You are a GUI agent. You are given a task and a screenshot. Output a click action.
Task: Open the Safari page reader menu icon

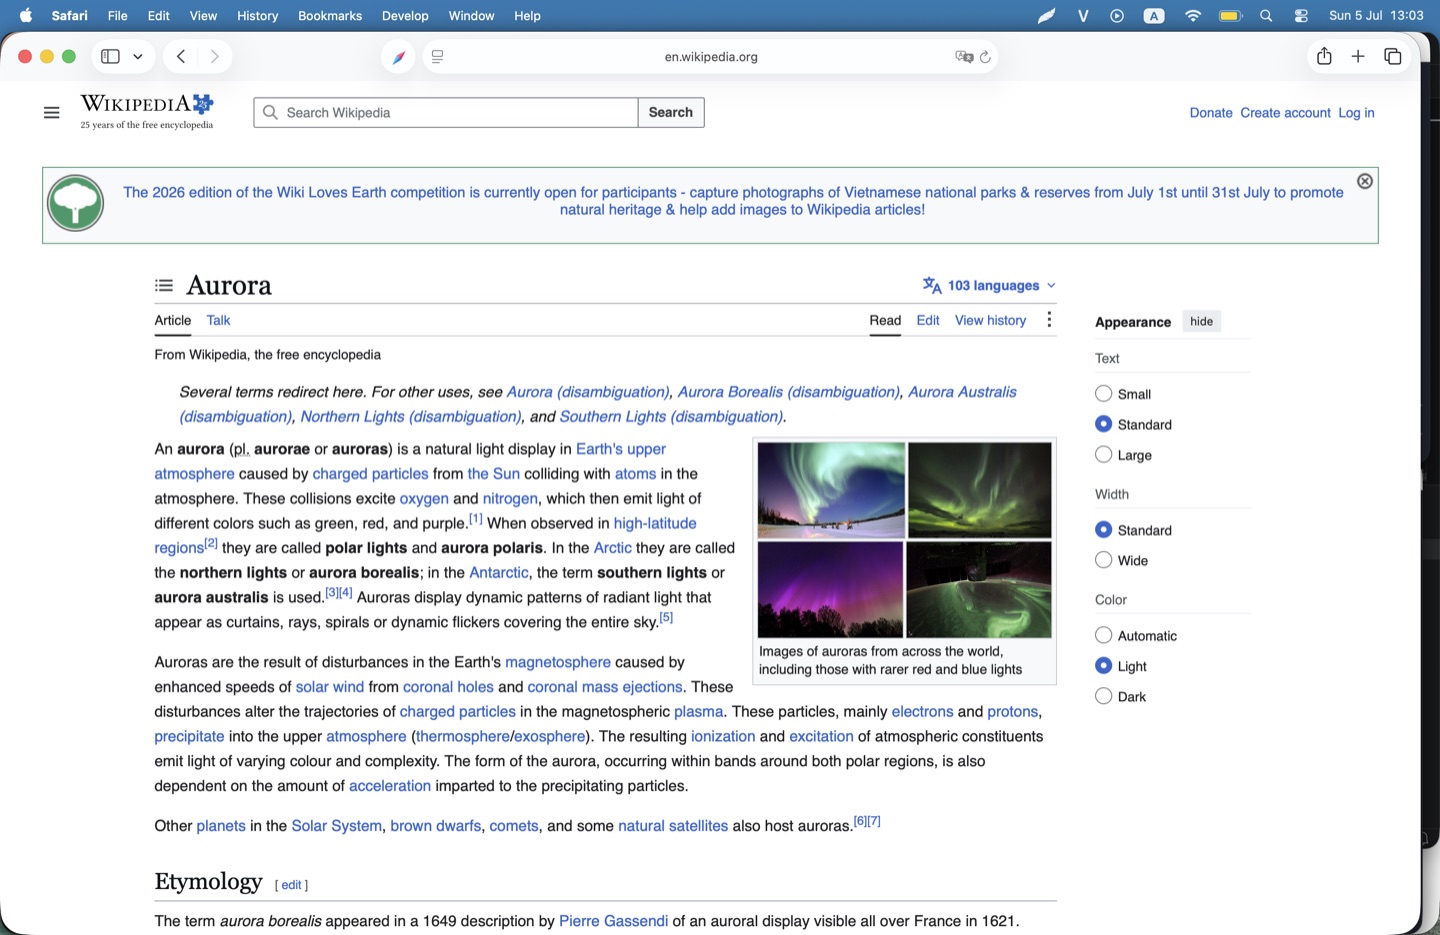[x=438, y=57]
